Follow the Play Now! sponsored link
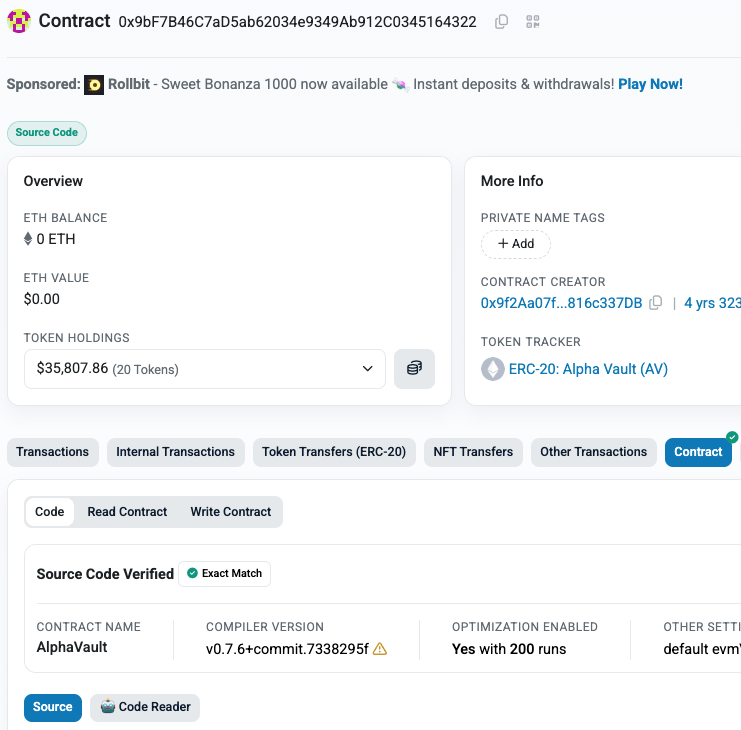This screenshot has width=741, height=730. point(650,84)
